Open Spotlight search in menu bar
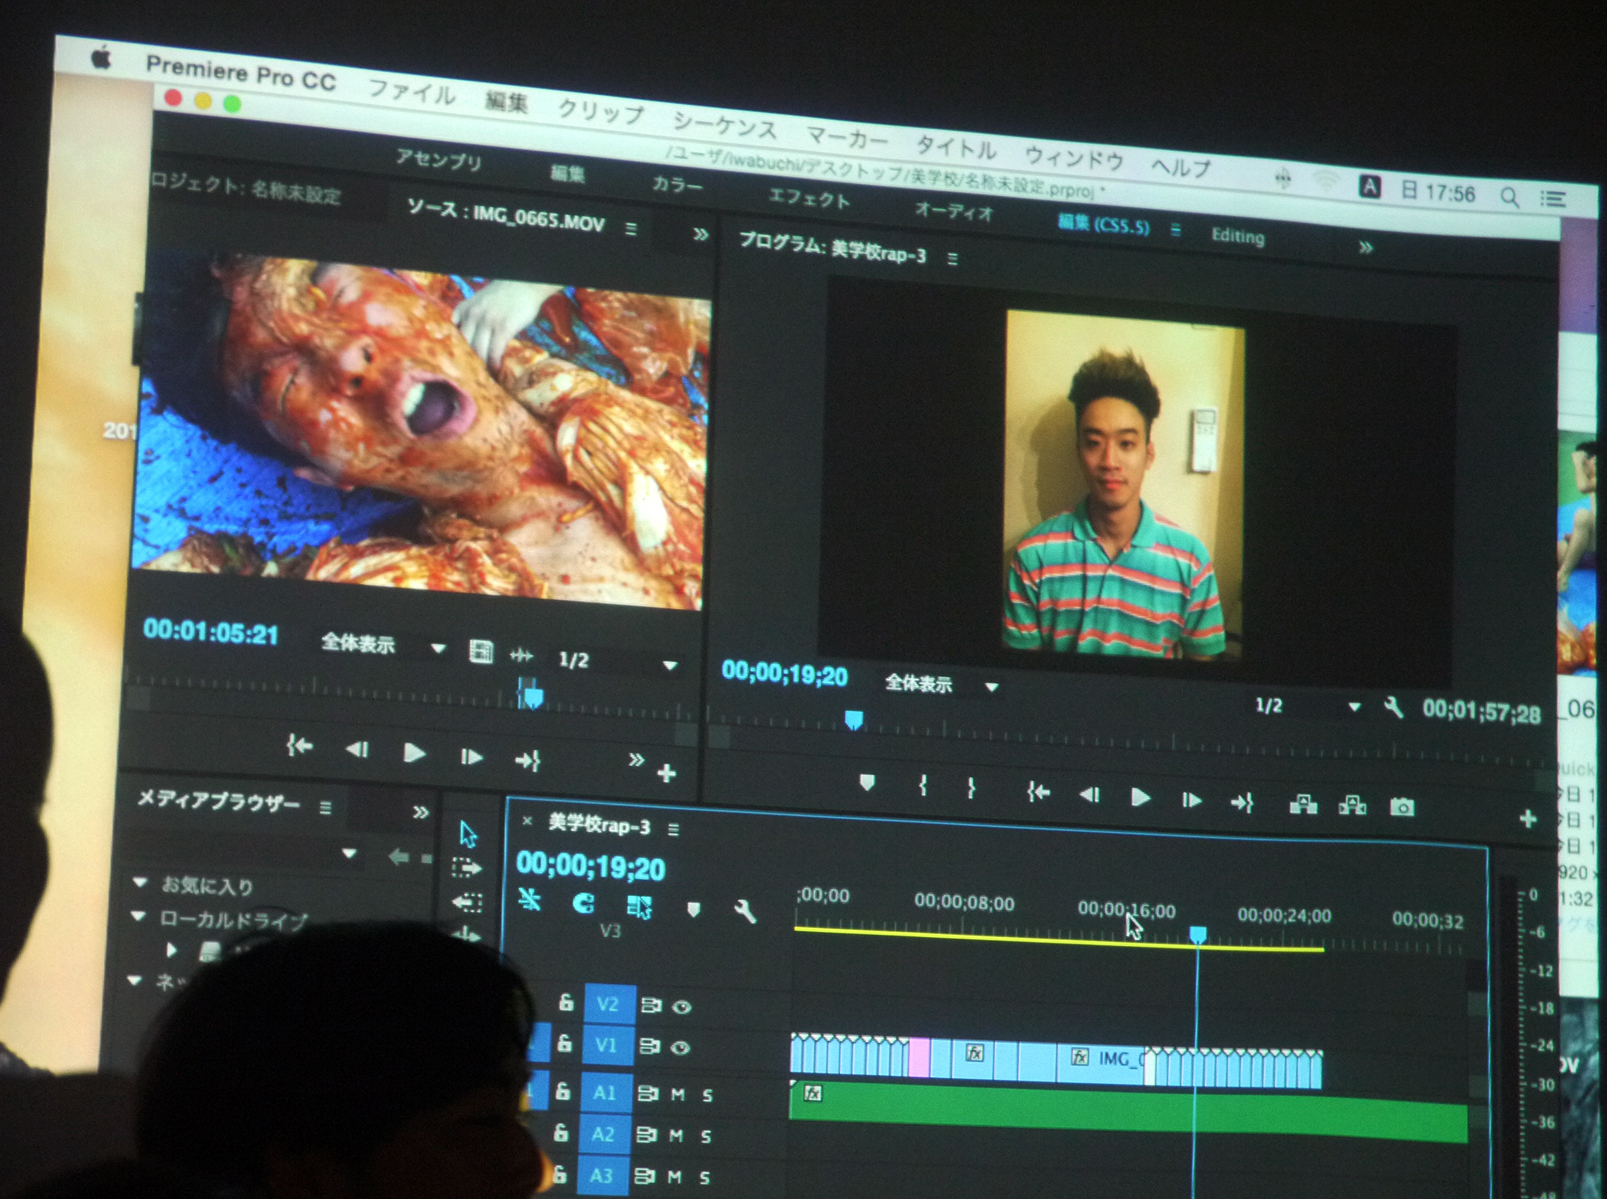 [x=1509, y=197]
